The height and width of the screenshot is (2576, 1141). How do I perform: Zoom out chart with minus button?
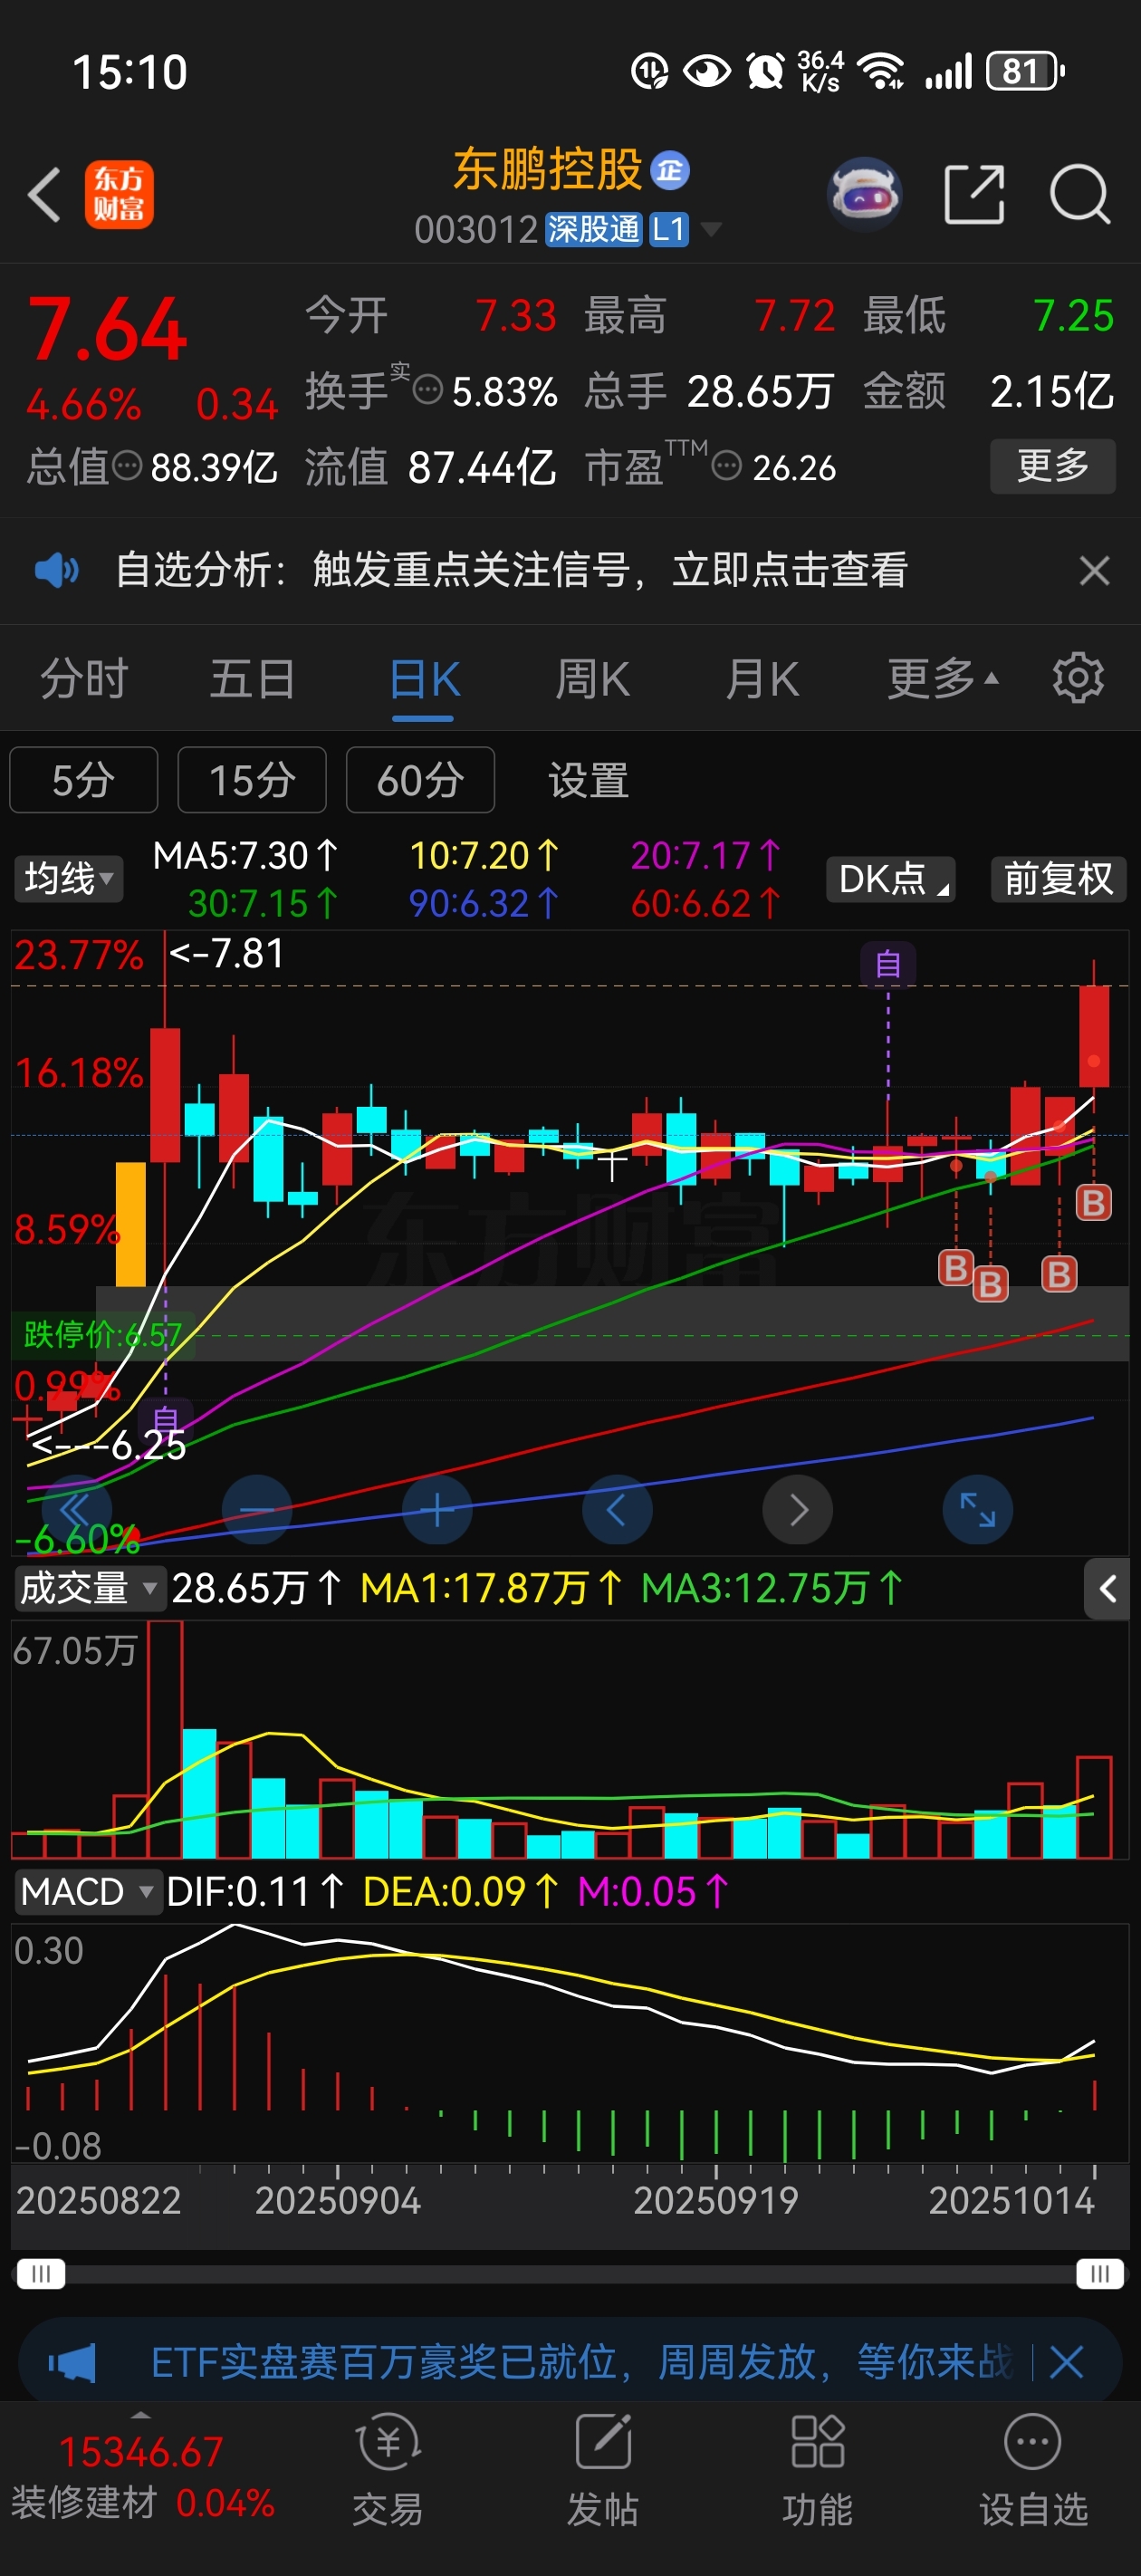point(257,1510)
